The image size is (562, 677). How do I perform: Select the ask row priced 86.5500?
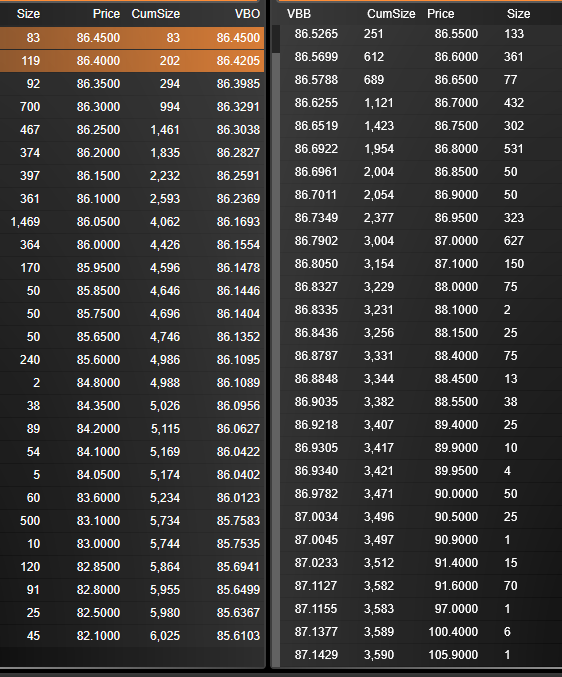tap(421, 34)
